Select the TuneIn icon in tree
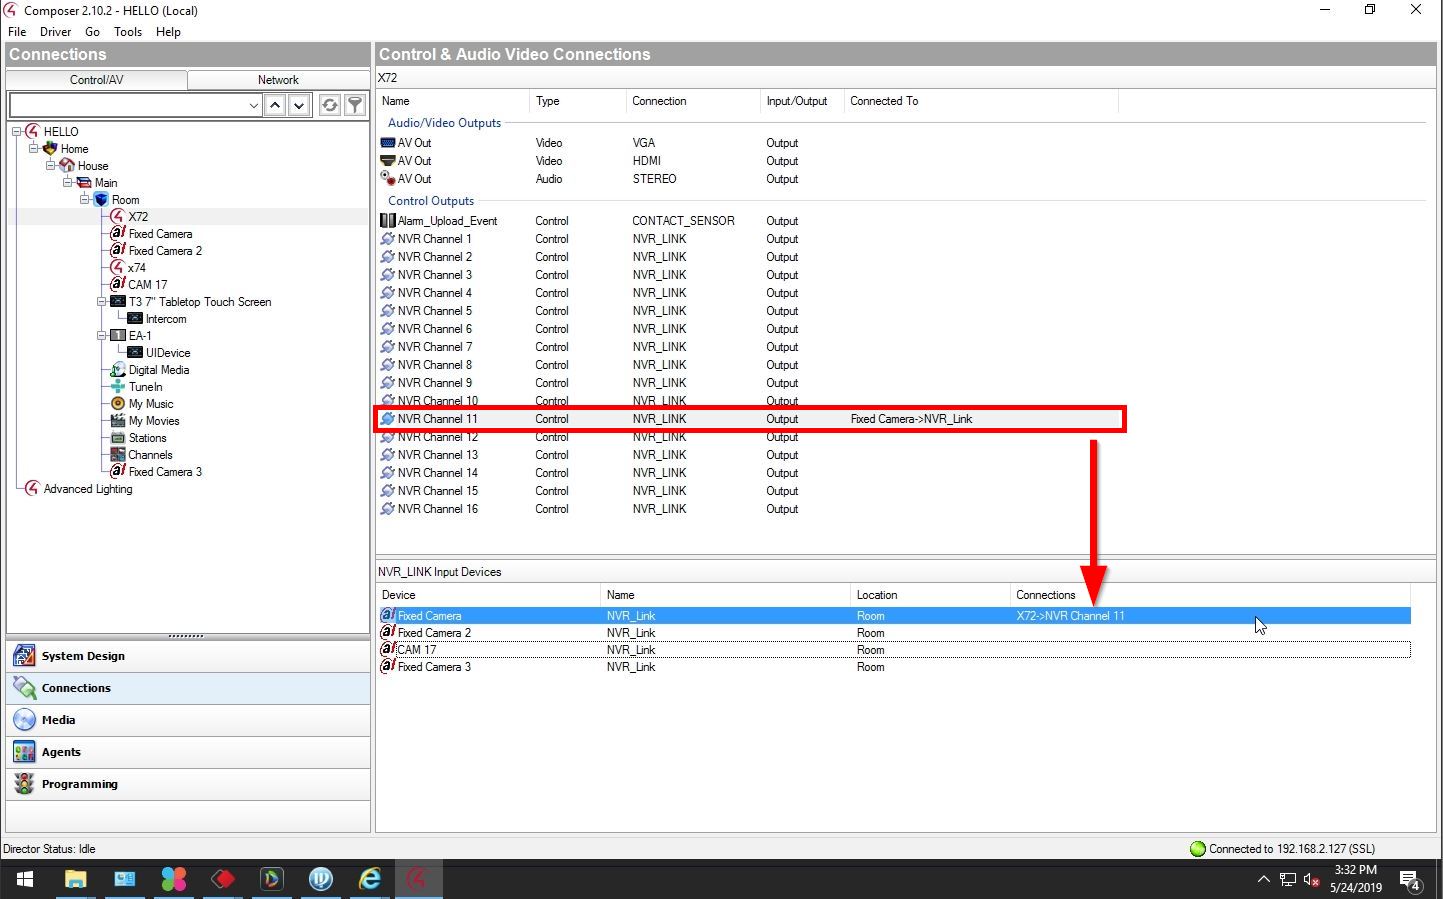The height and width of the screenshot is (899, 1443). 118,387
